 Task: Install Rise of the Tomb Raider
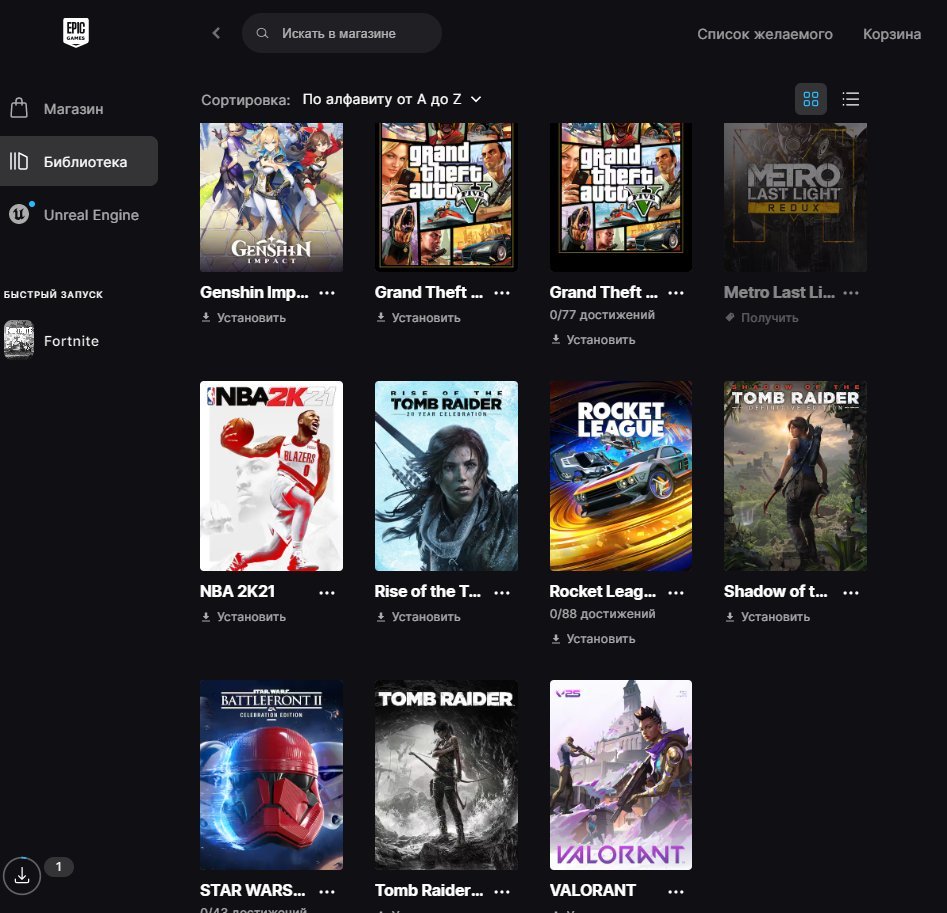418,617
